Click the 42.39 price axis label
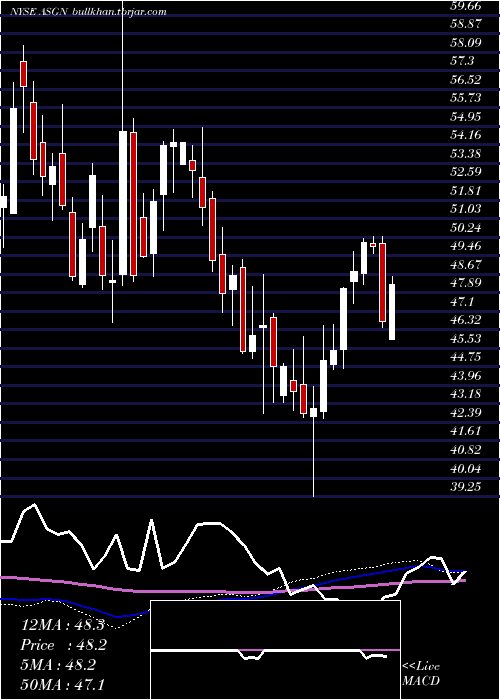This screenshot has height=700, width=500. tap(465, 413)
